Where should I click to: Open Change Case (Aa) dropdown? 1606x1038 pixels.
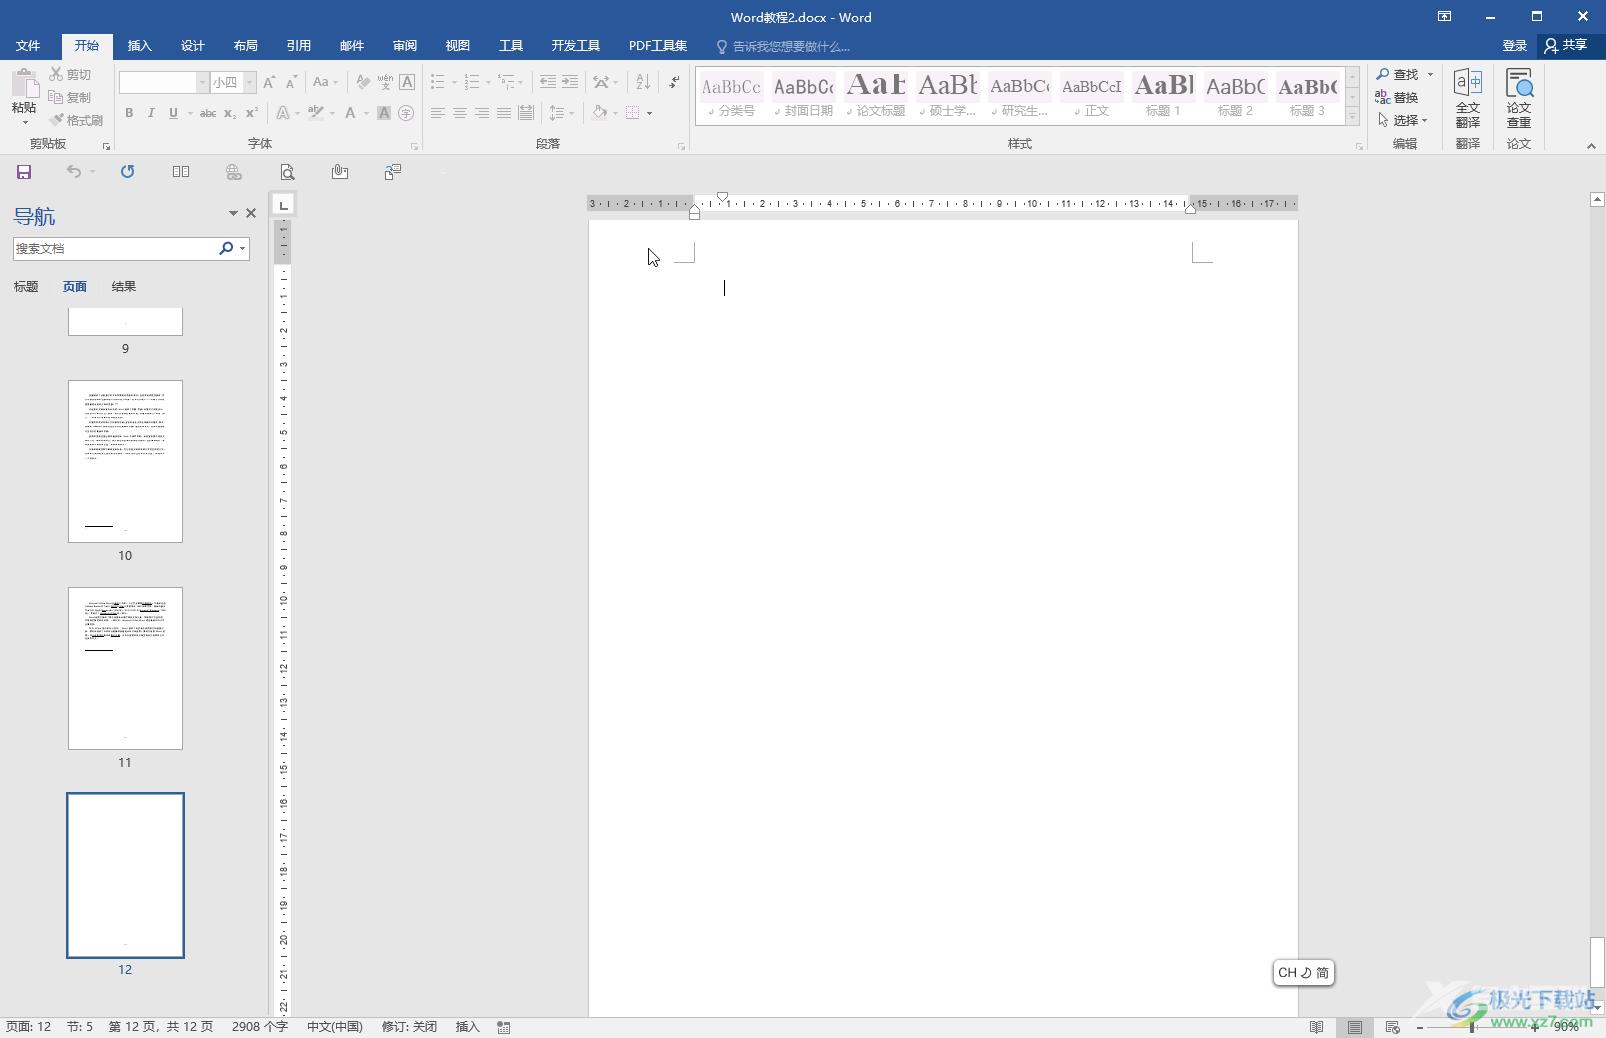point(325,82)
